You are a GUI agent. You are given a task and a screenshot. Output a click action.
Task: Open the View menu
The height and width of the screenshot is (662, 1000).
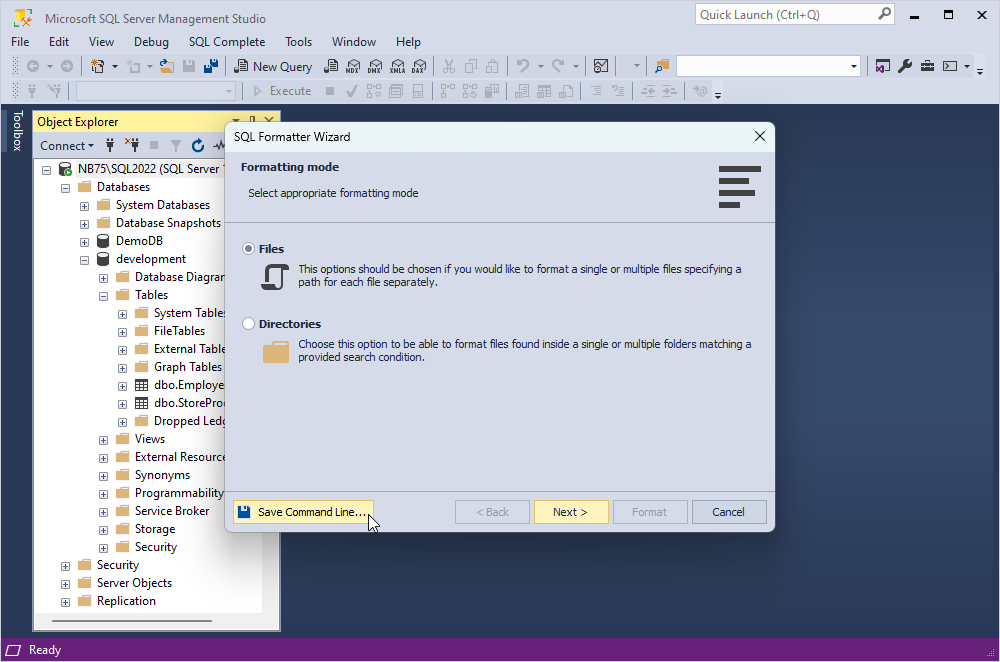tap(101, 41)
